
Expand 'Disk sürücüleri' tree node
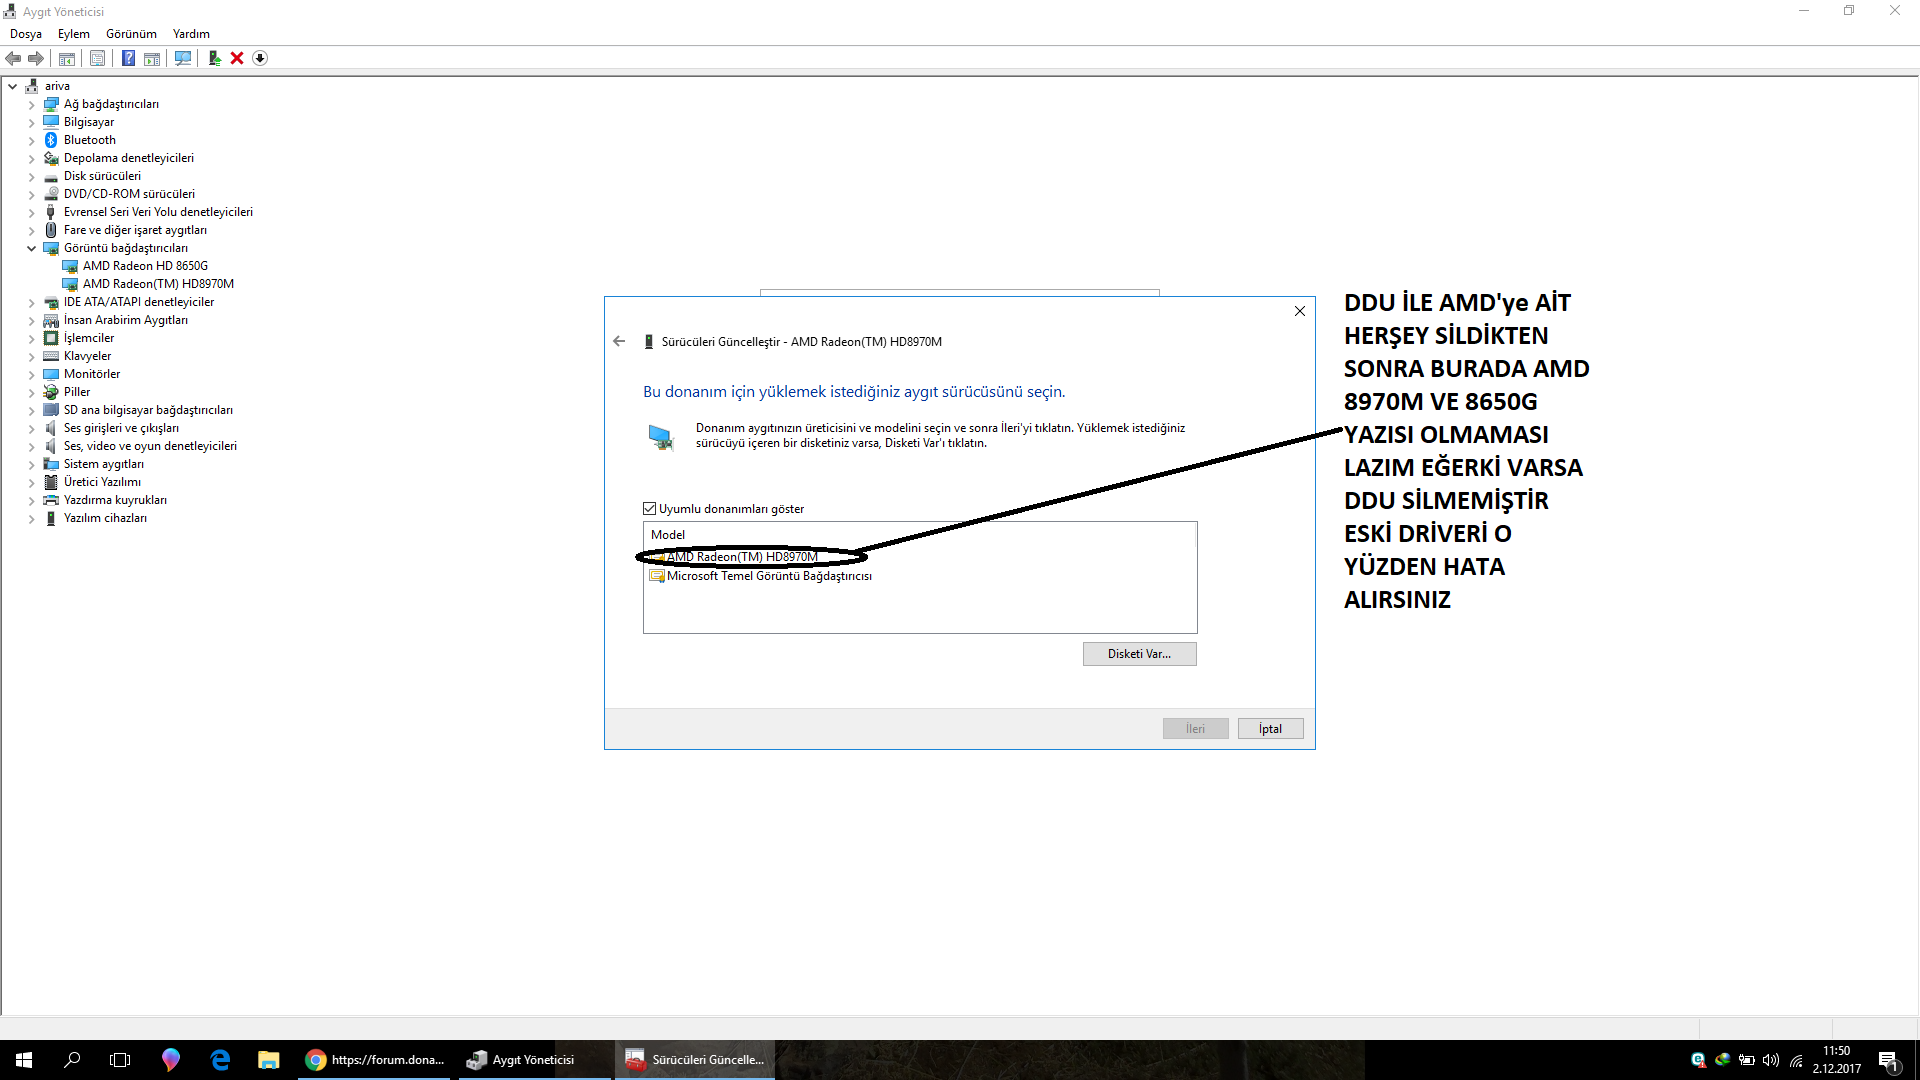tap(31, 176)
